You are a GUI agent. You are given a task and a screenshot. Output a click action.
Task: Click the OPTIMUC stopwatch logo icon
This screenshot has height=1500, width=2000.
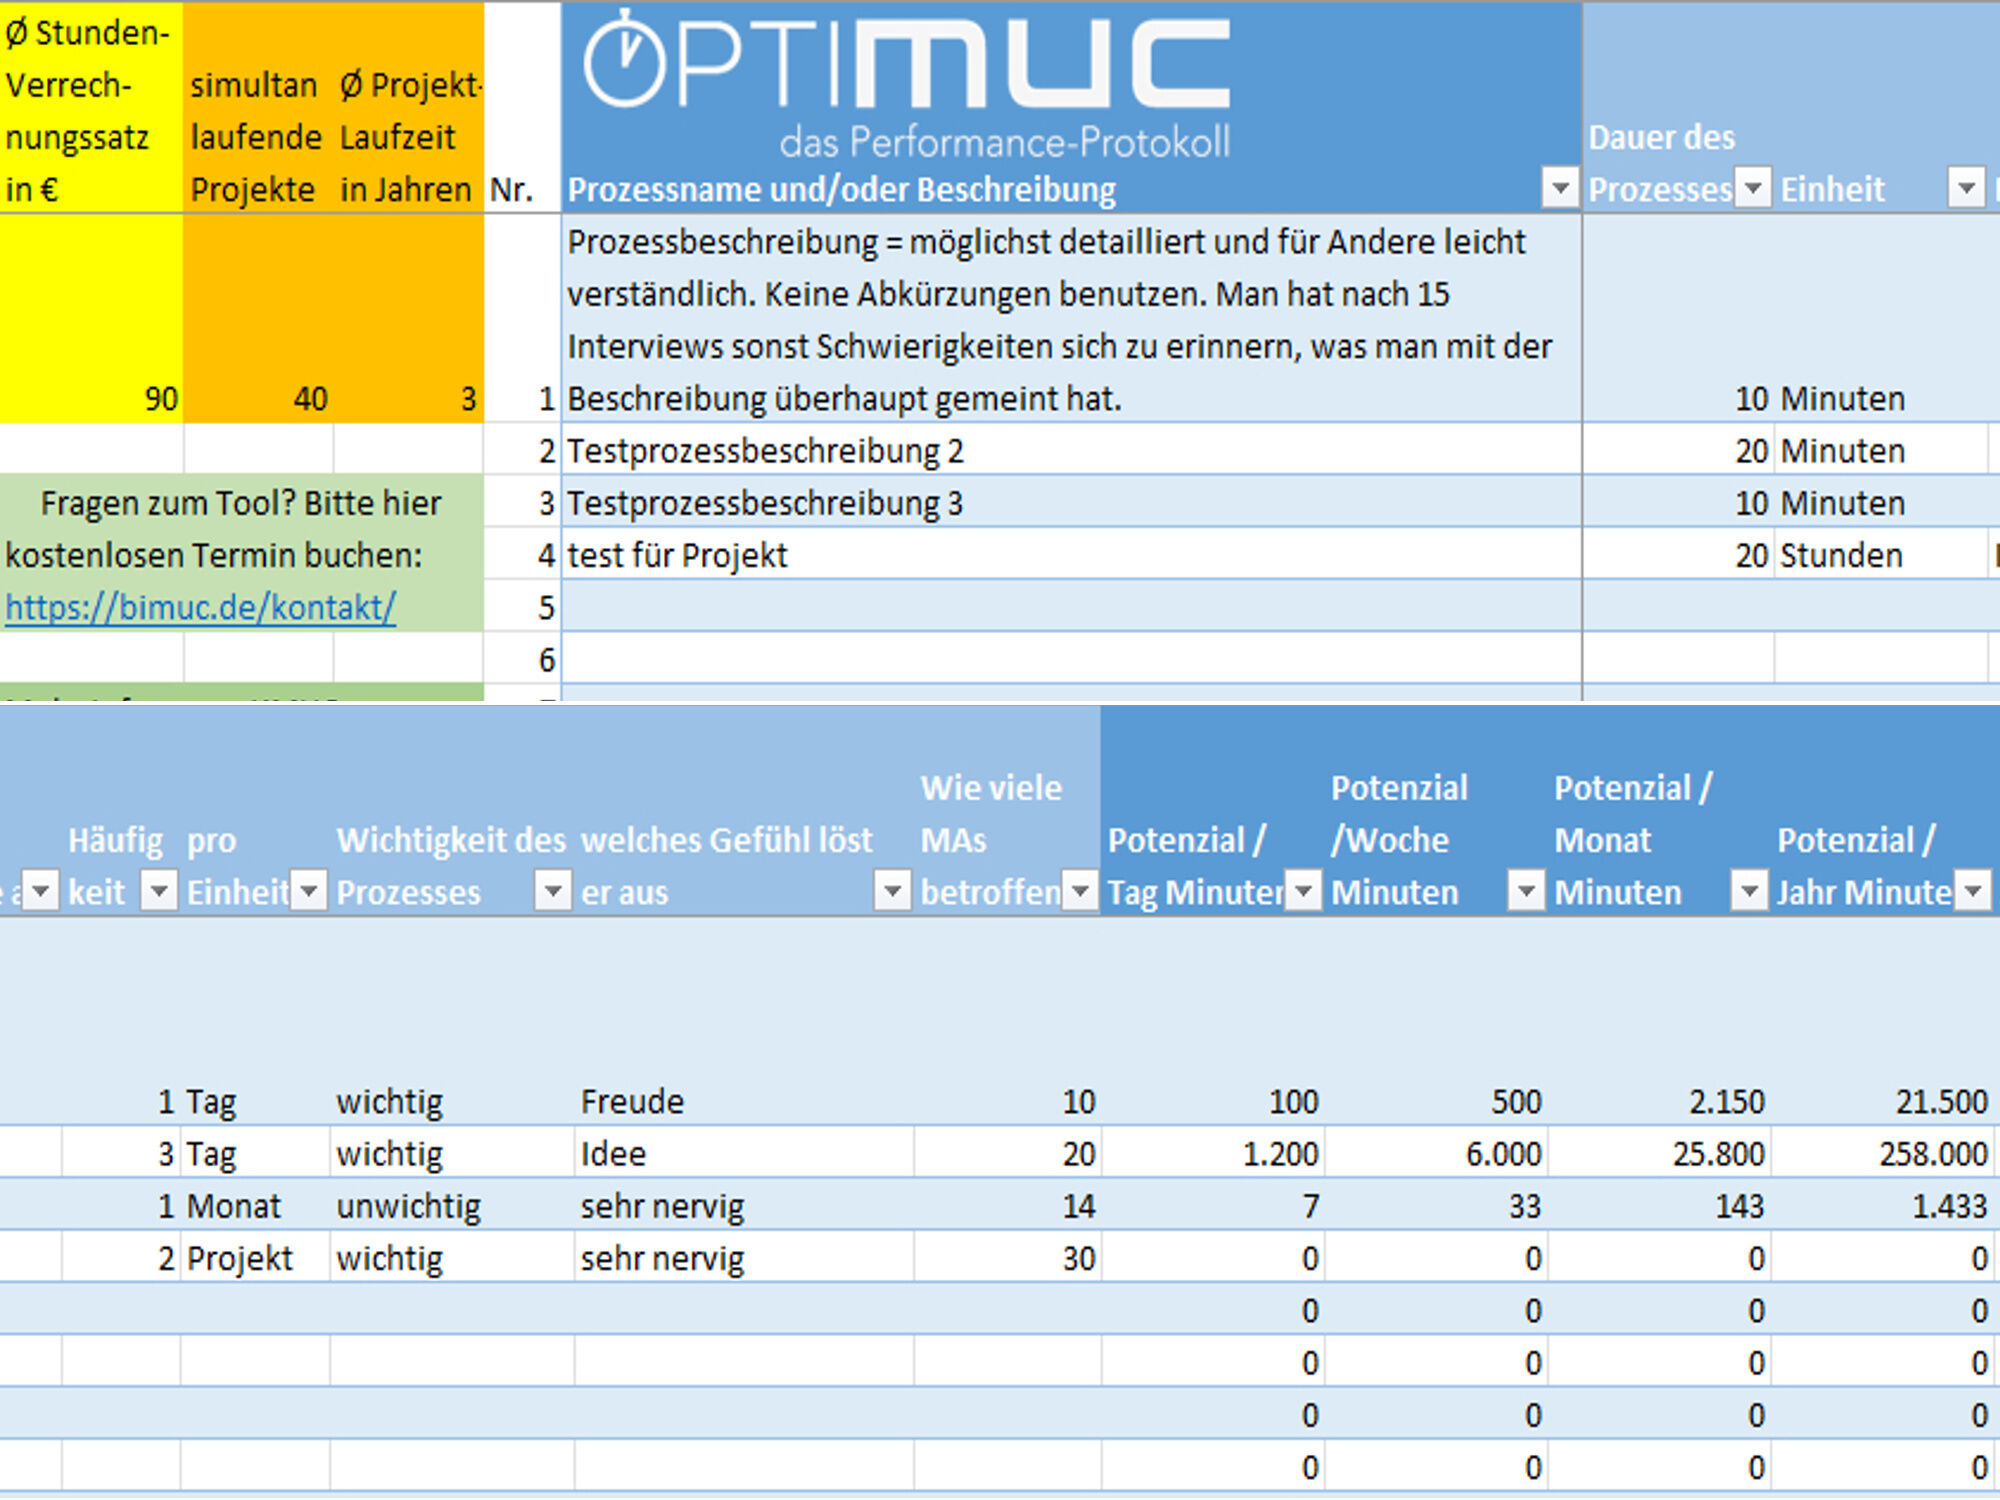click(x=625, y=58)
